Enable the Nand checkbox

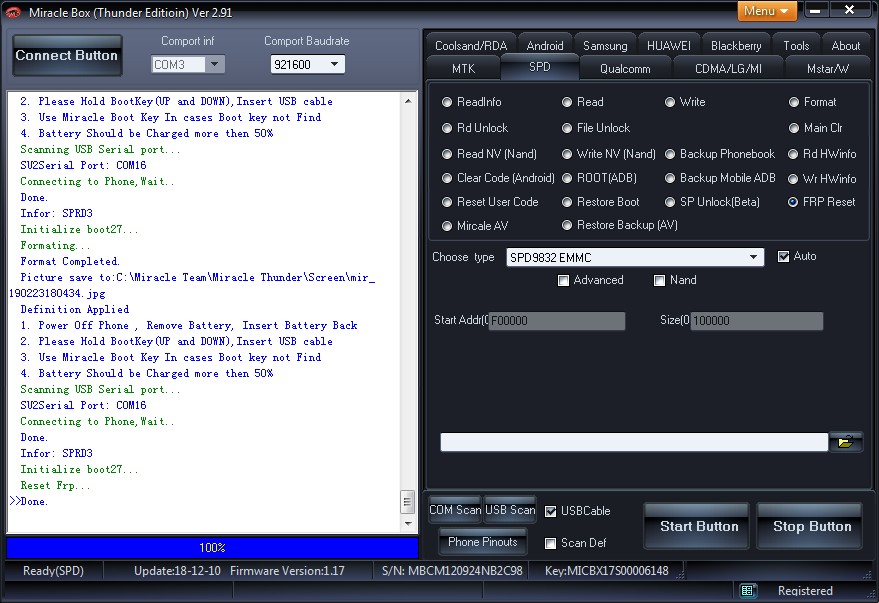point(660,280)
